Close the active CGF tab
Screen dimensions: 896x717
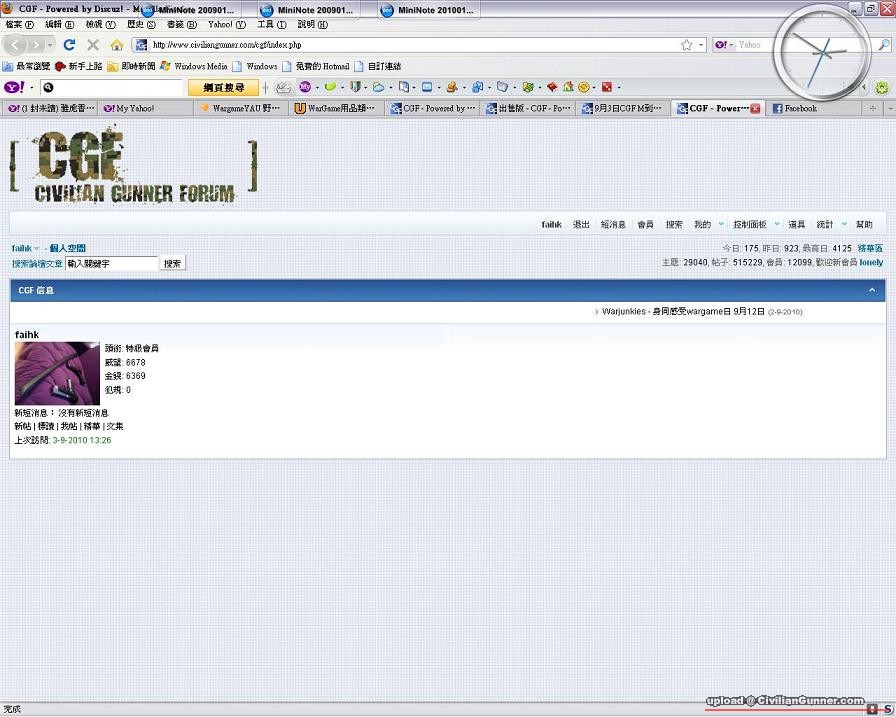point(755,108)
